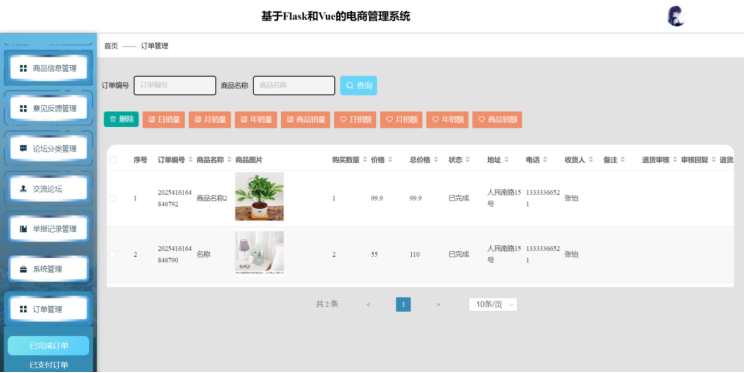744x373 pixels.
Task: Open 举报记录管理 in the sidebar
Action: [x=48, y=229]
